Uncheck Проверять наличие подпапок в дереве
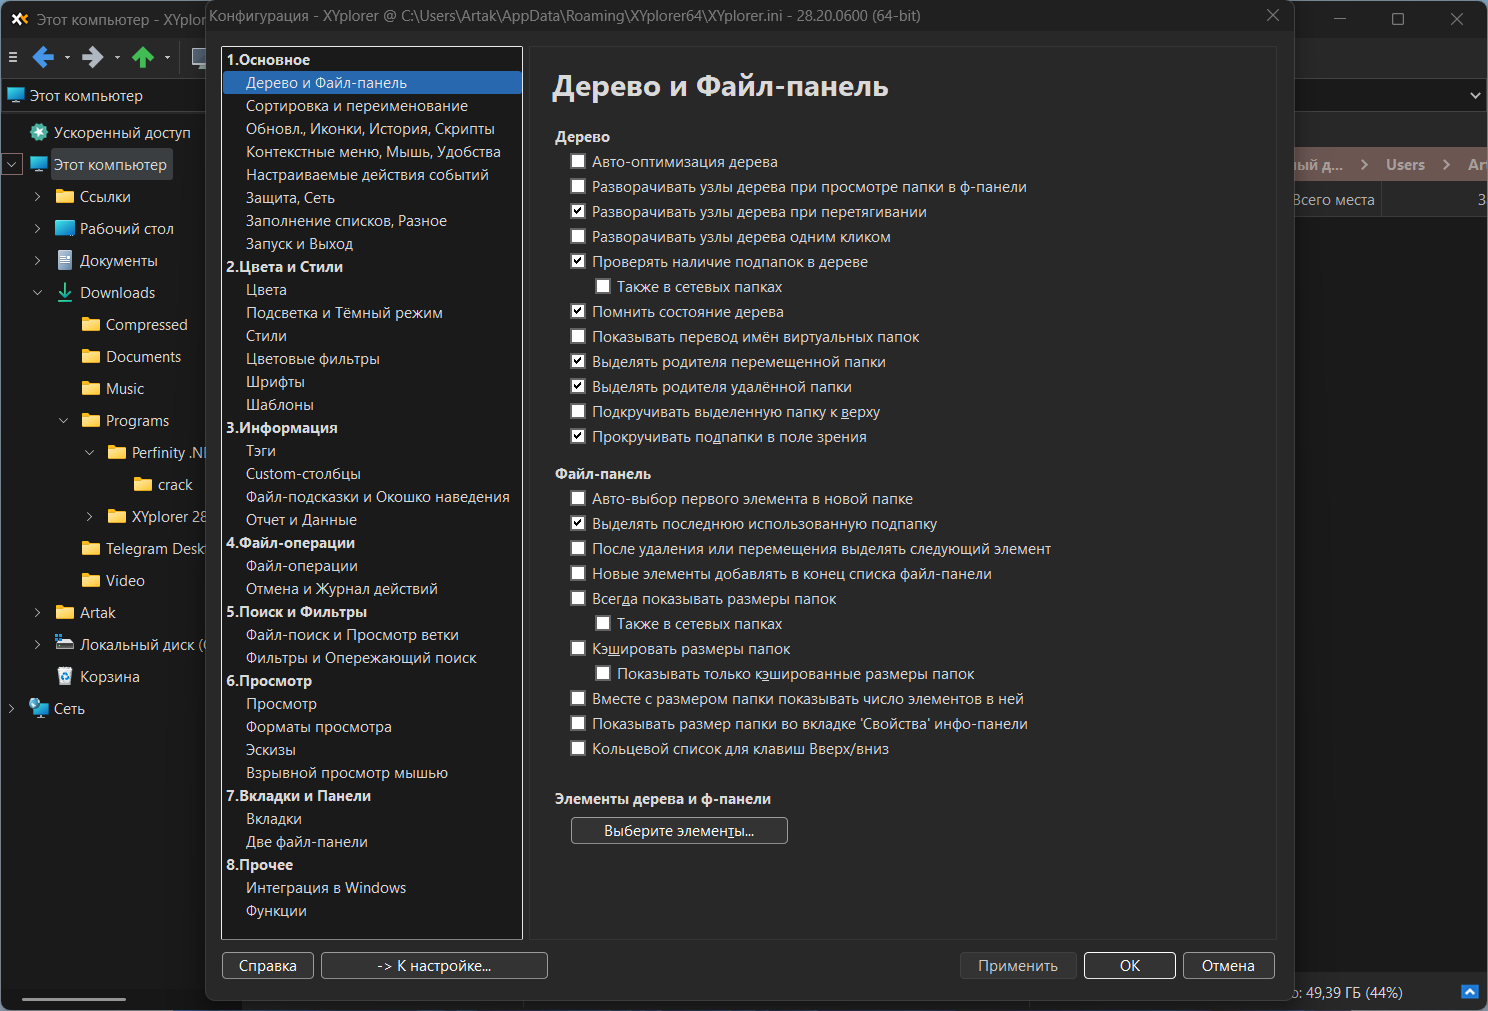The image size is (1488, 1011). click(x=578, y=261)
